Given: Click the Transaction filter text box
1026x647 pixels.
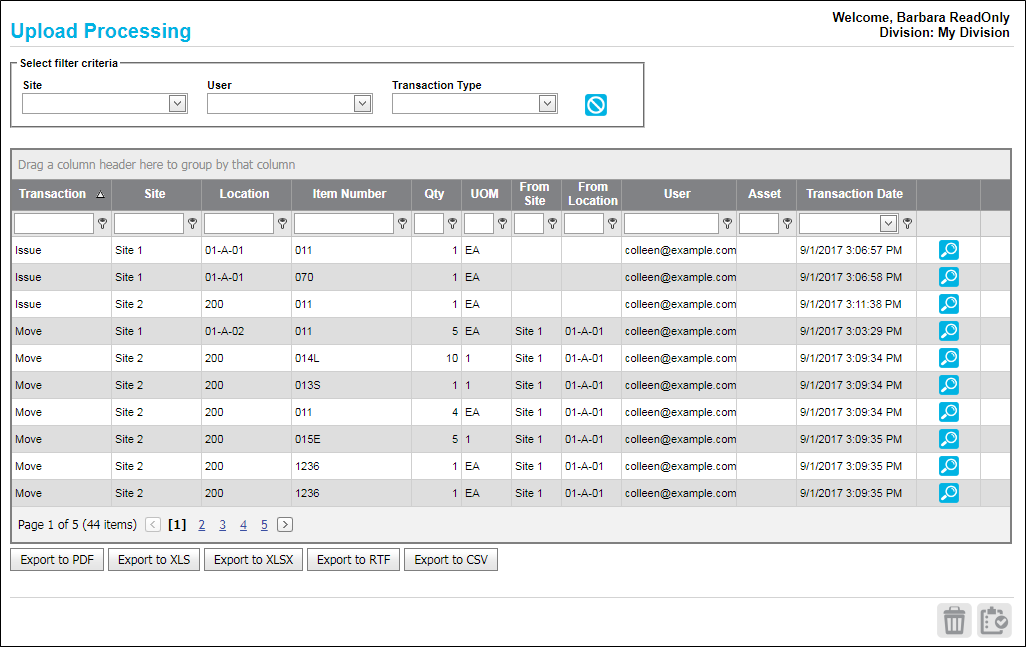Looking at the screenshot, I should pyautogui.click(x=54, y=224).
